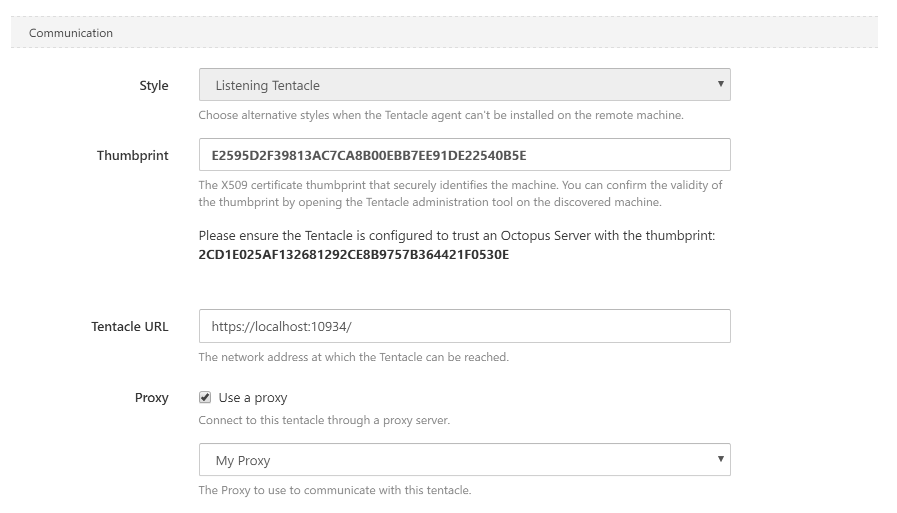The width and height of the screenshot is (897, 513).
Task: Click the 'Choose alternative styles' help text
Action: coord(440,115)
